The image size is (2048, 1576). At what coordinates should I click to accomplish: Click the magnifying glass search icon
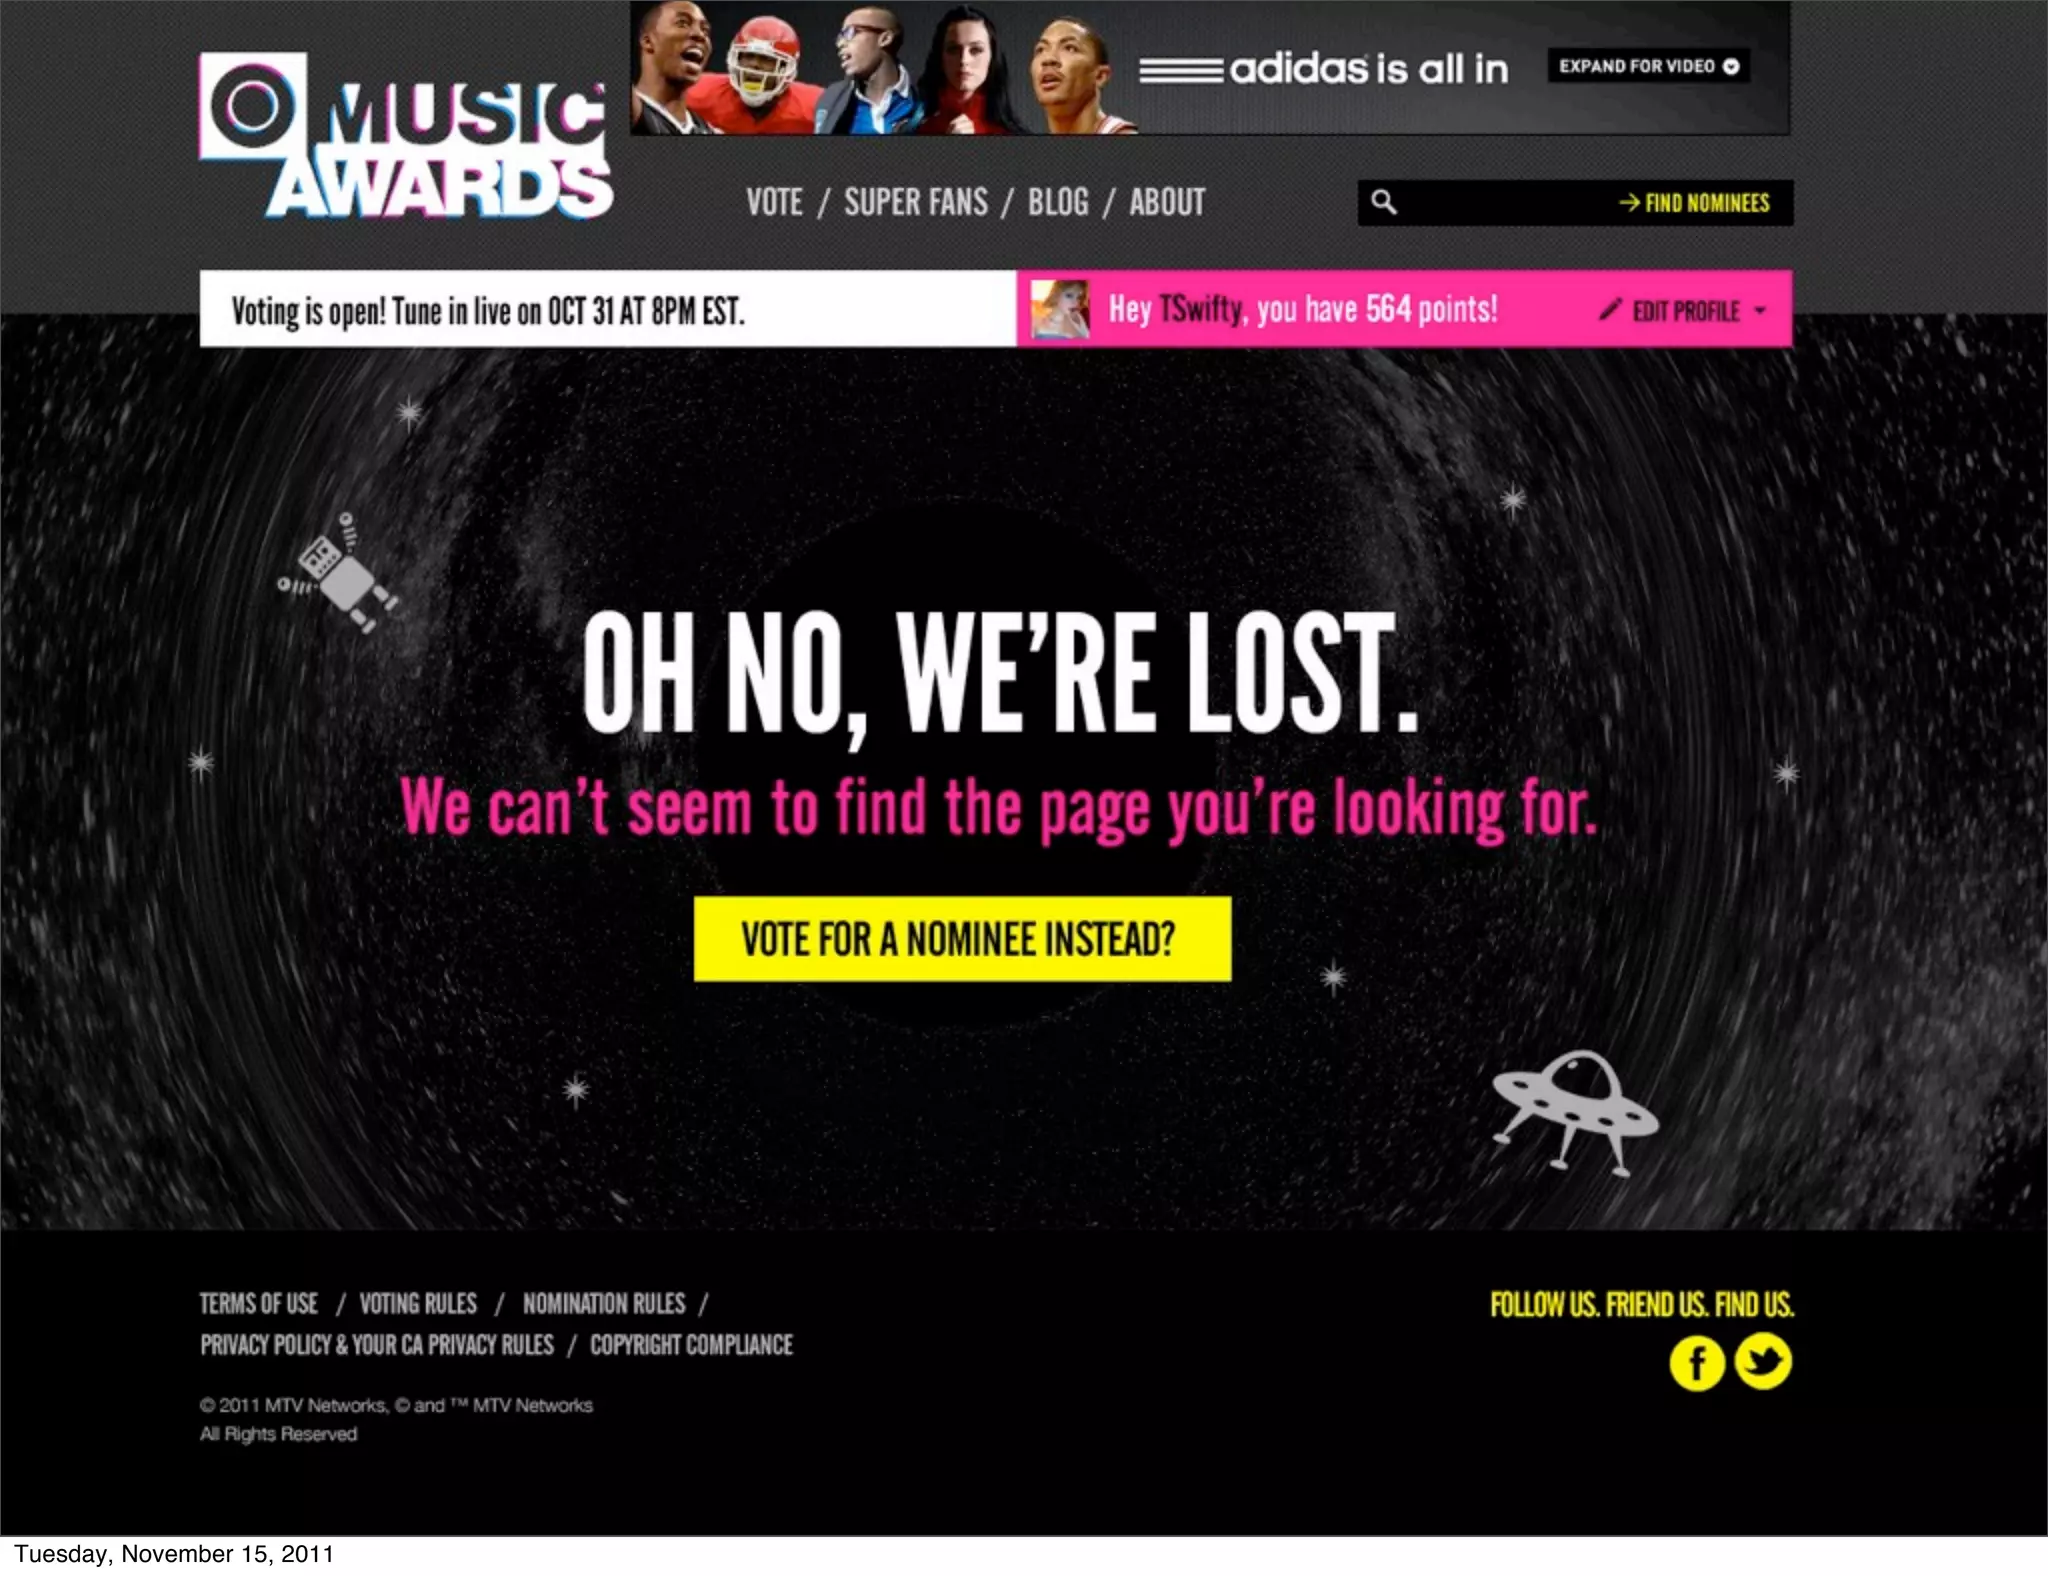(x=1383, y=202)
